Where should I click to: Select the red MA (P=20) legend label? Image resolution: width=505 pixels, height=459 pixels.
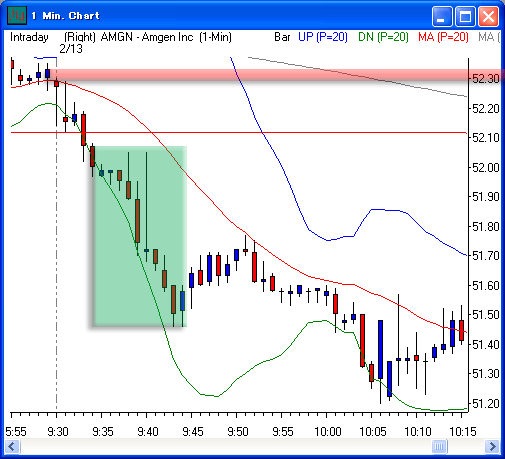coord(443,37)
